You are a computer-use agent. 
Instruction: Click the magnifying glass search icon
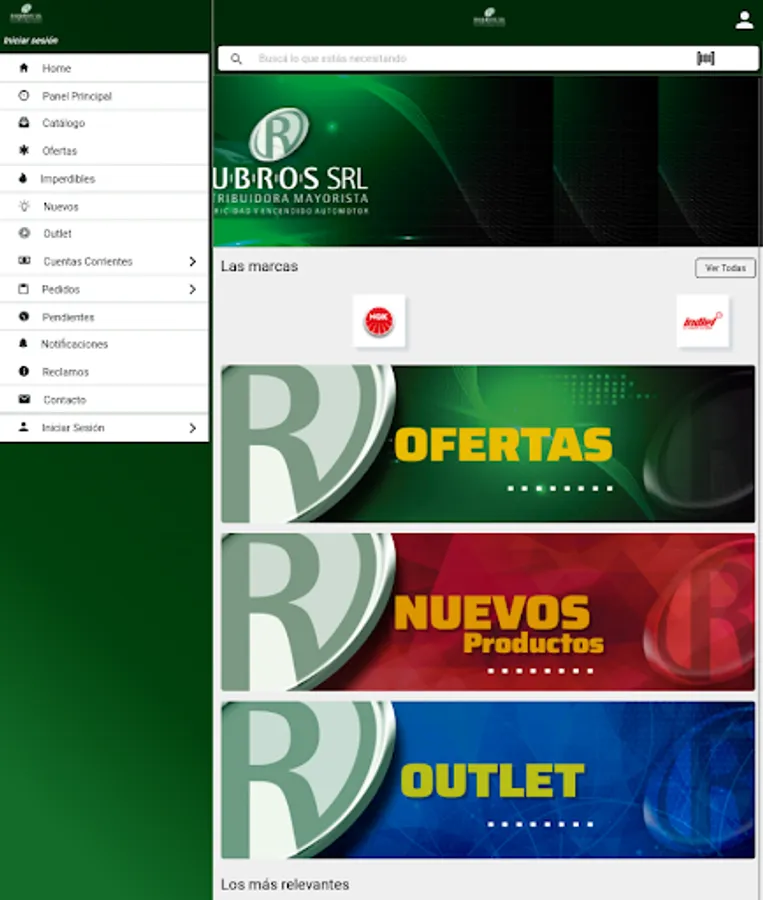(x=236, y=59)
